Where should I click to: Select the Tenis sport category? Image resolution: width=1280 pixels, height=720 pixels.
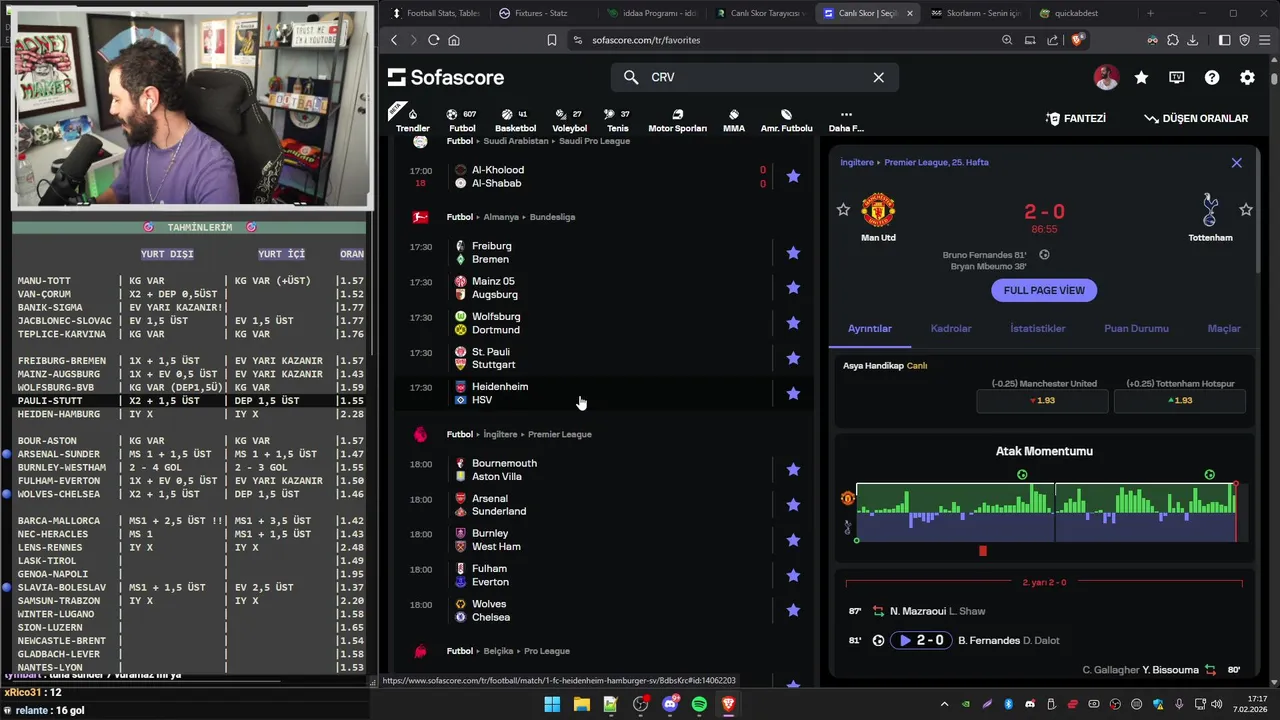[617, 120]
